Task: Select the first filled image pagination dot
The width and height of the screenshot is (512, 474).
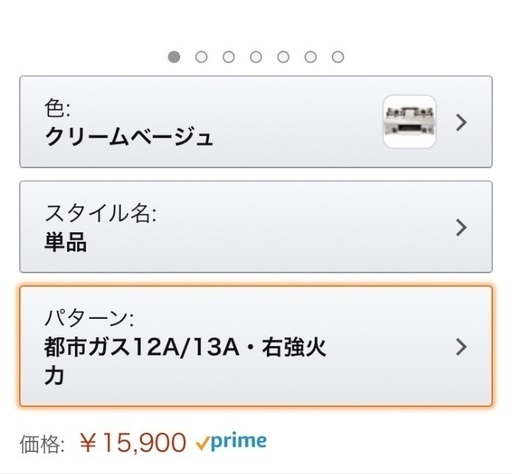Action: pyautogui.click(x=174, y=57)
